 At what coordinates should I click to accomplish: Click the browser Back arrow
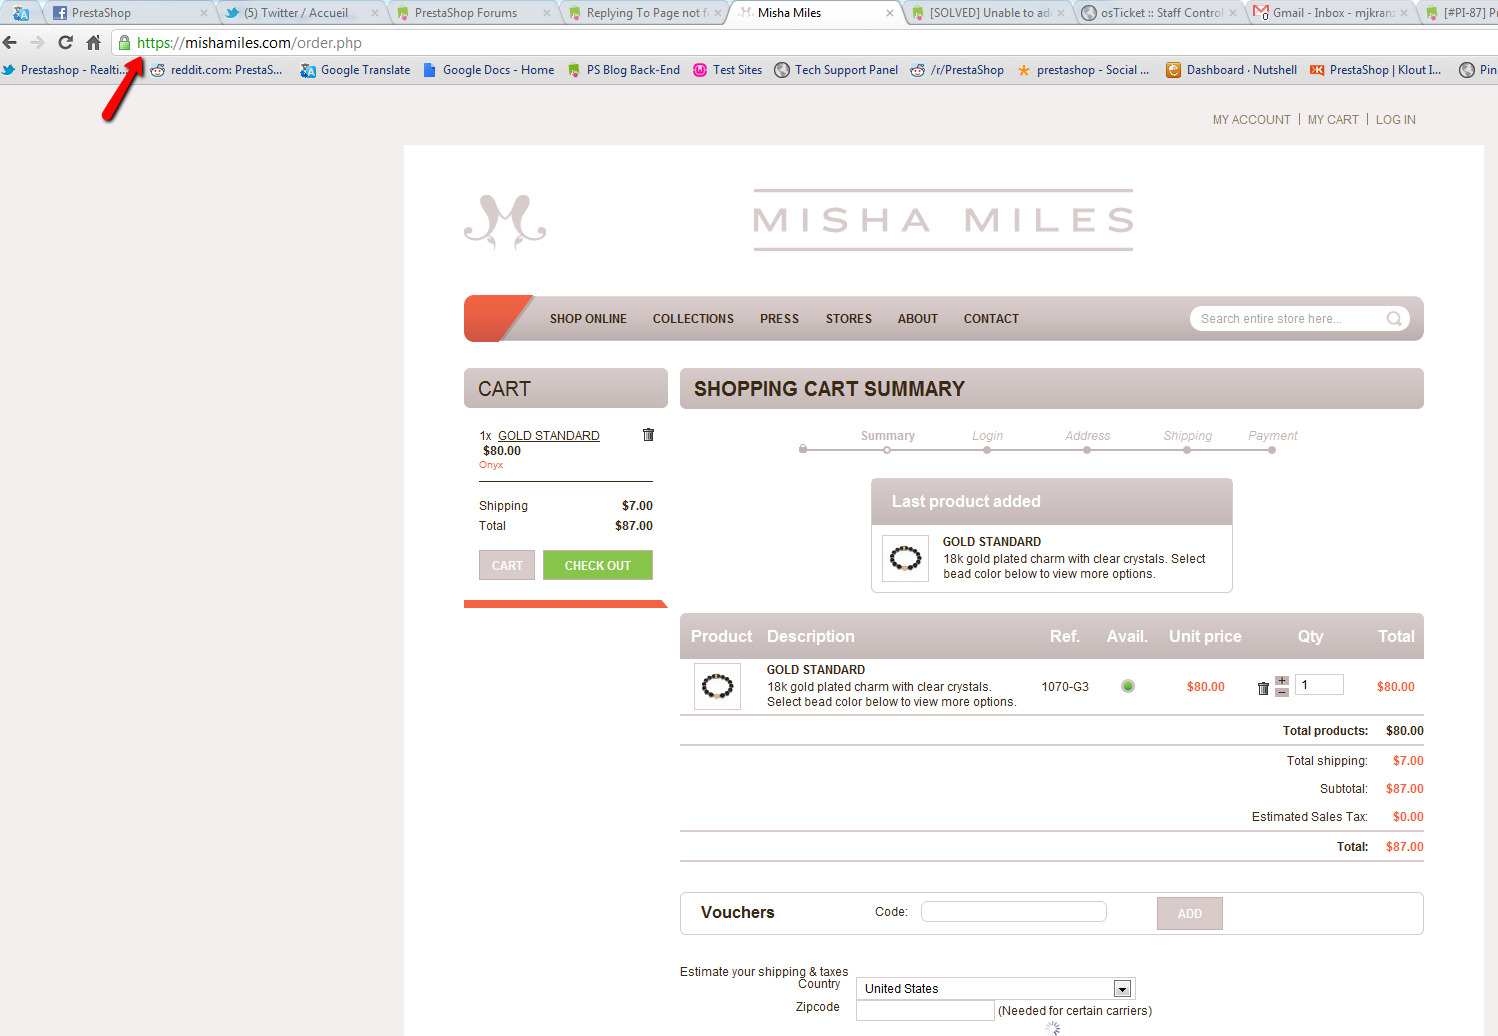coord(10,43)
